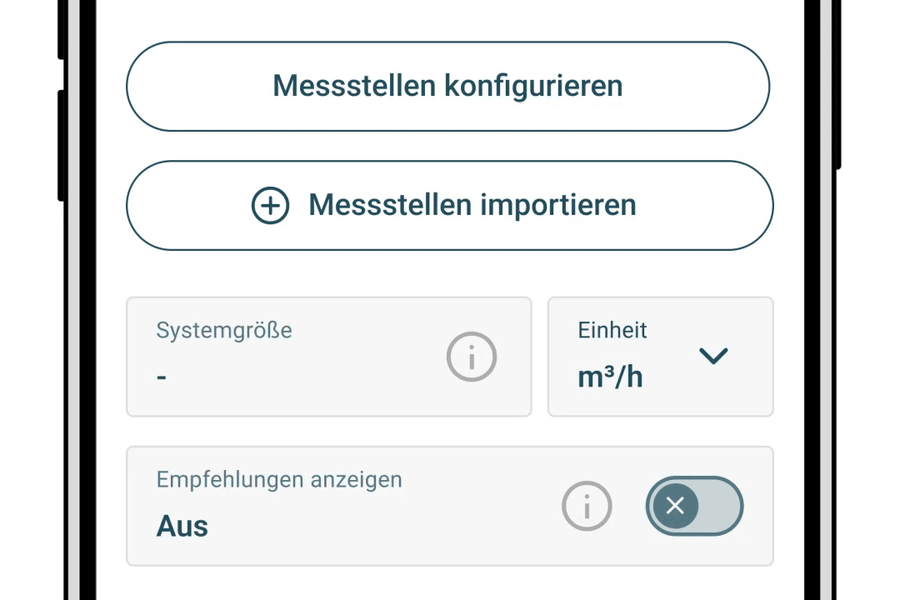Click the Systemgröße input field
Viewport: 900px width, 600px height.
(x=300, y=356)
